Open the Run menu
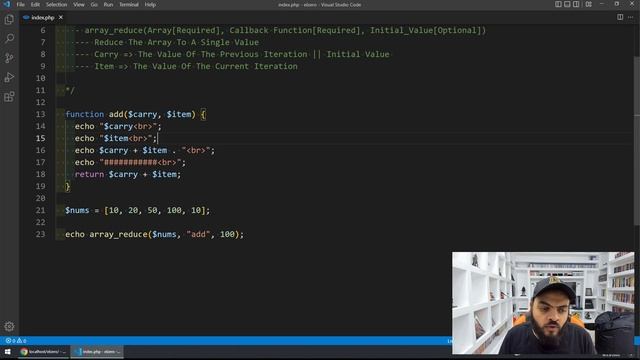The width and height of the screenshot is (640, 360). pyautogui.click(x=108, y=4)
